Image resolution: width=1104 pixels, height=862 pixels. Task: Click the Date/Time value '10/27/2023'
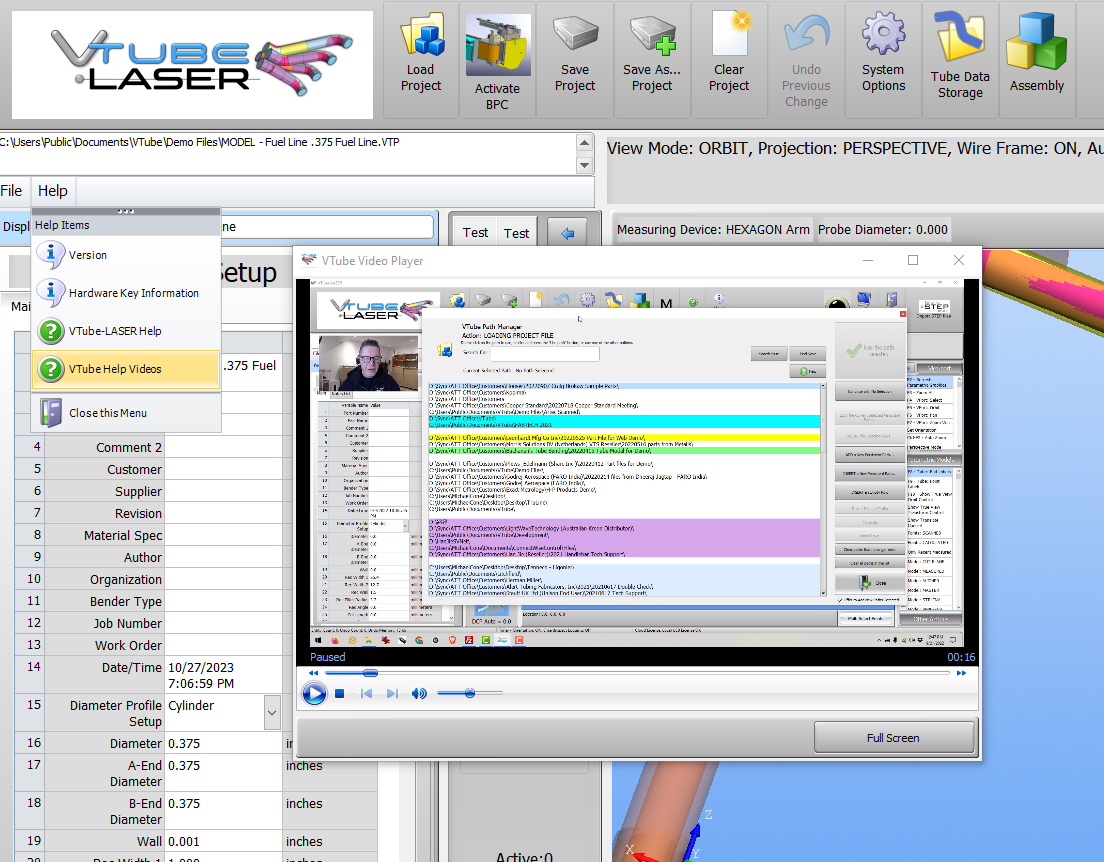click(x=201, y=668)
